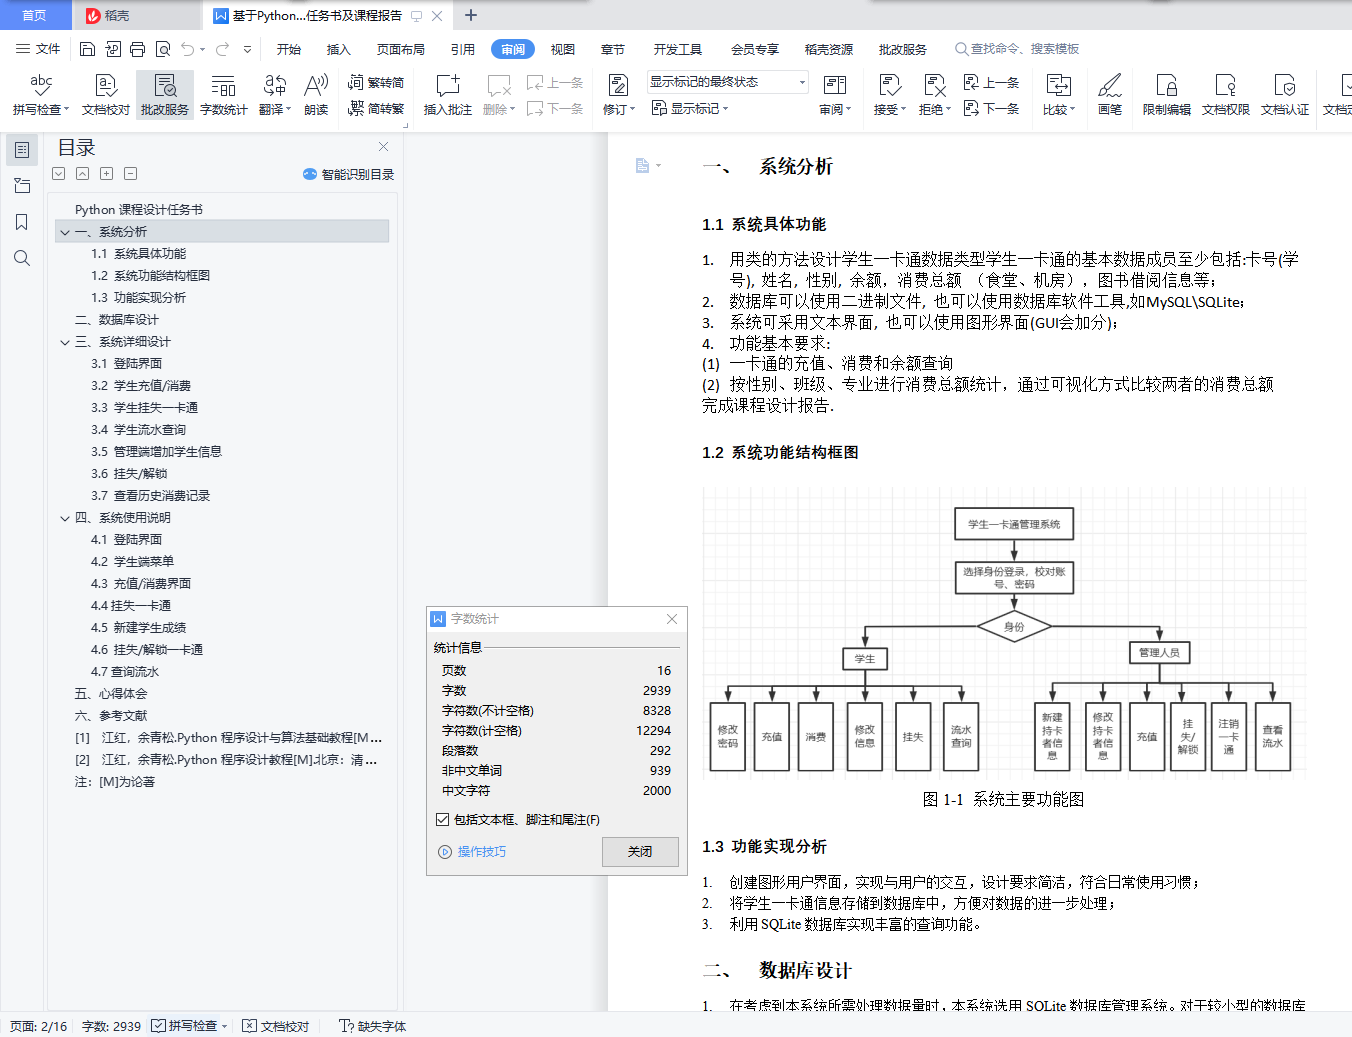Select the 目录 outline icon in left sidebar

22,150
